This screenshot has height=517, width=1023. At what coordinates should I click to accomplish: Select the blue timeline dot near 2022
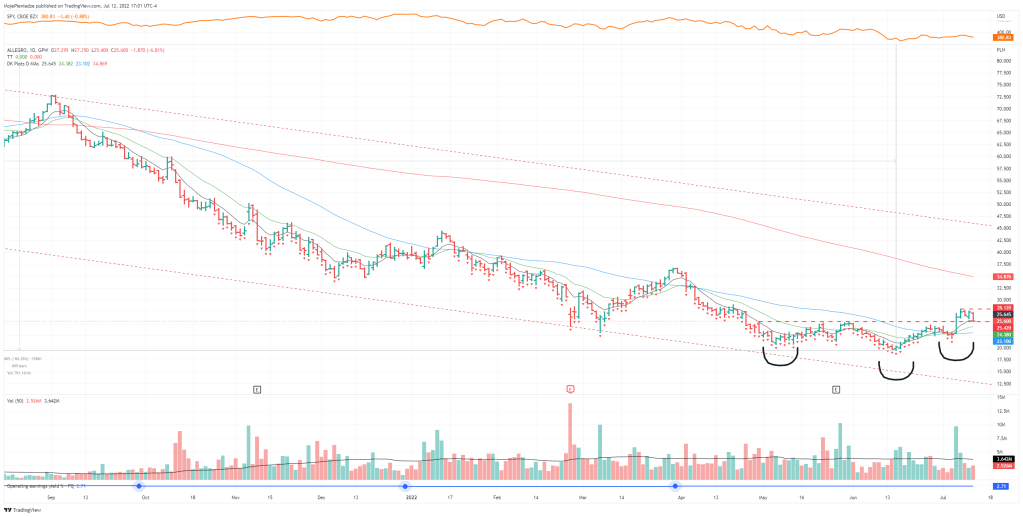405,486
